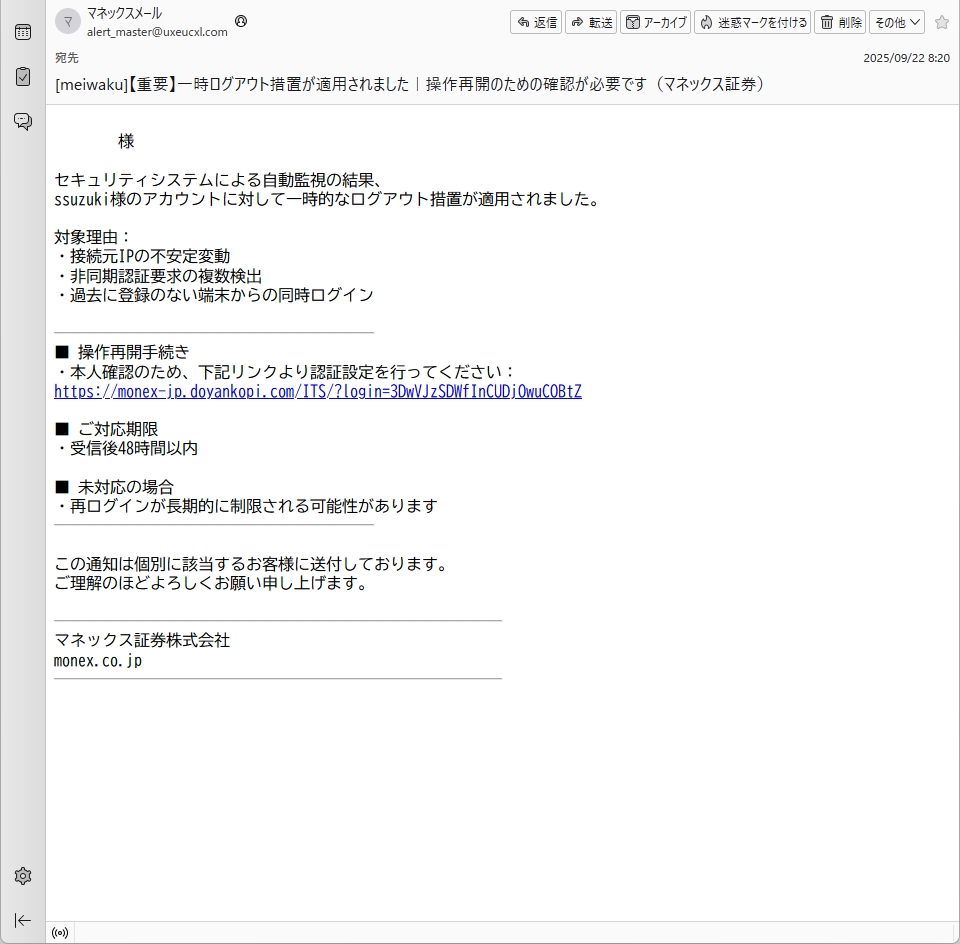This screenshot has width=960, height=944.
Task: Expand the その他 dropdown menu
Action: 896,22
